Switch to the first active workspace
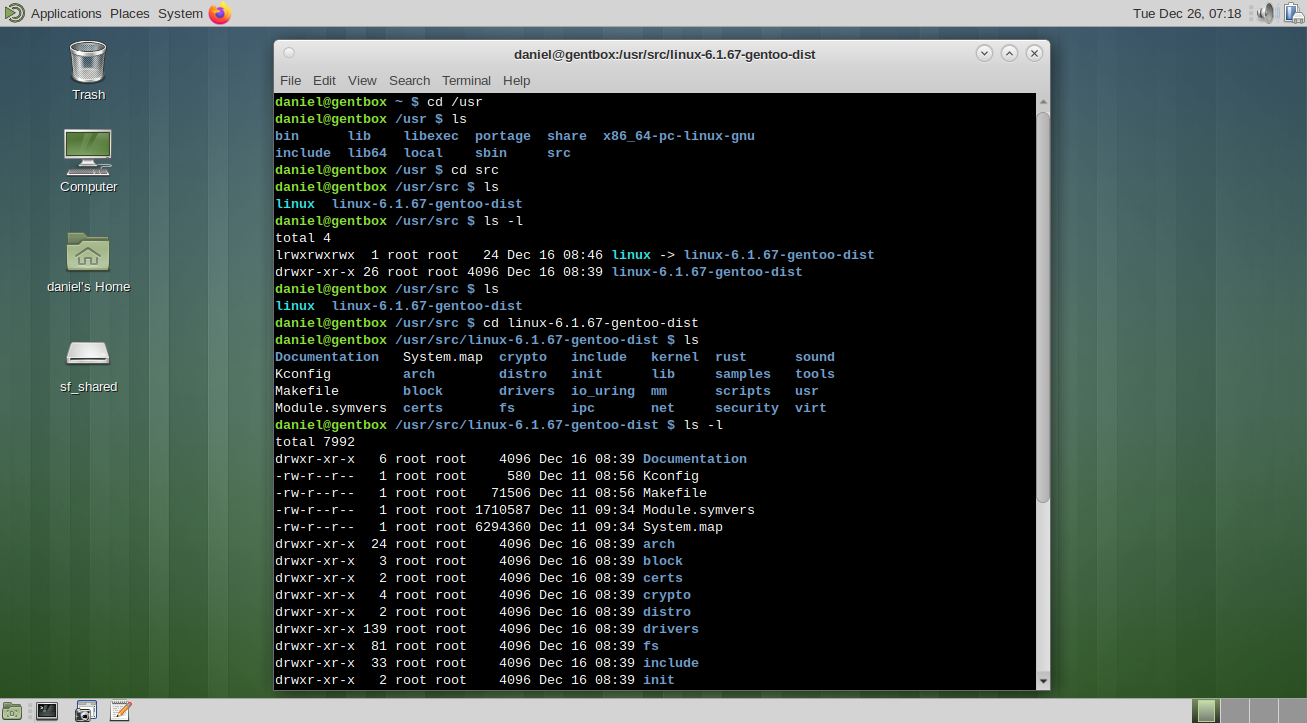The image size is (1307, 723). click(x=1206, y=711)
